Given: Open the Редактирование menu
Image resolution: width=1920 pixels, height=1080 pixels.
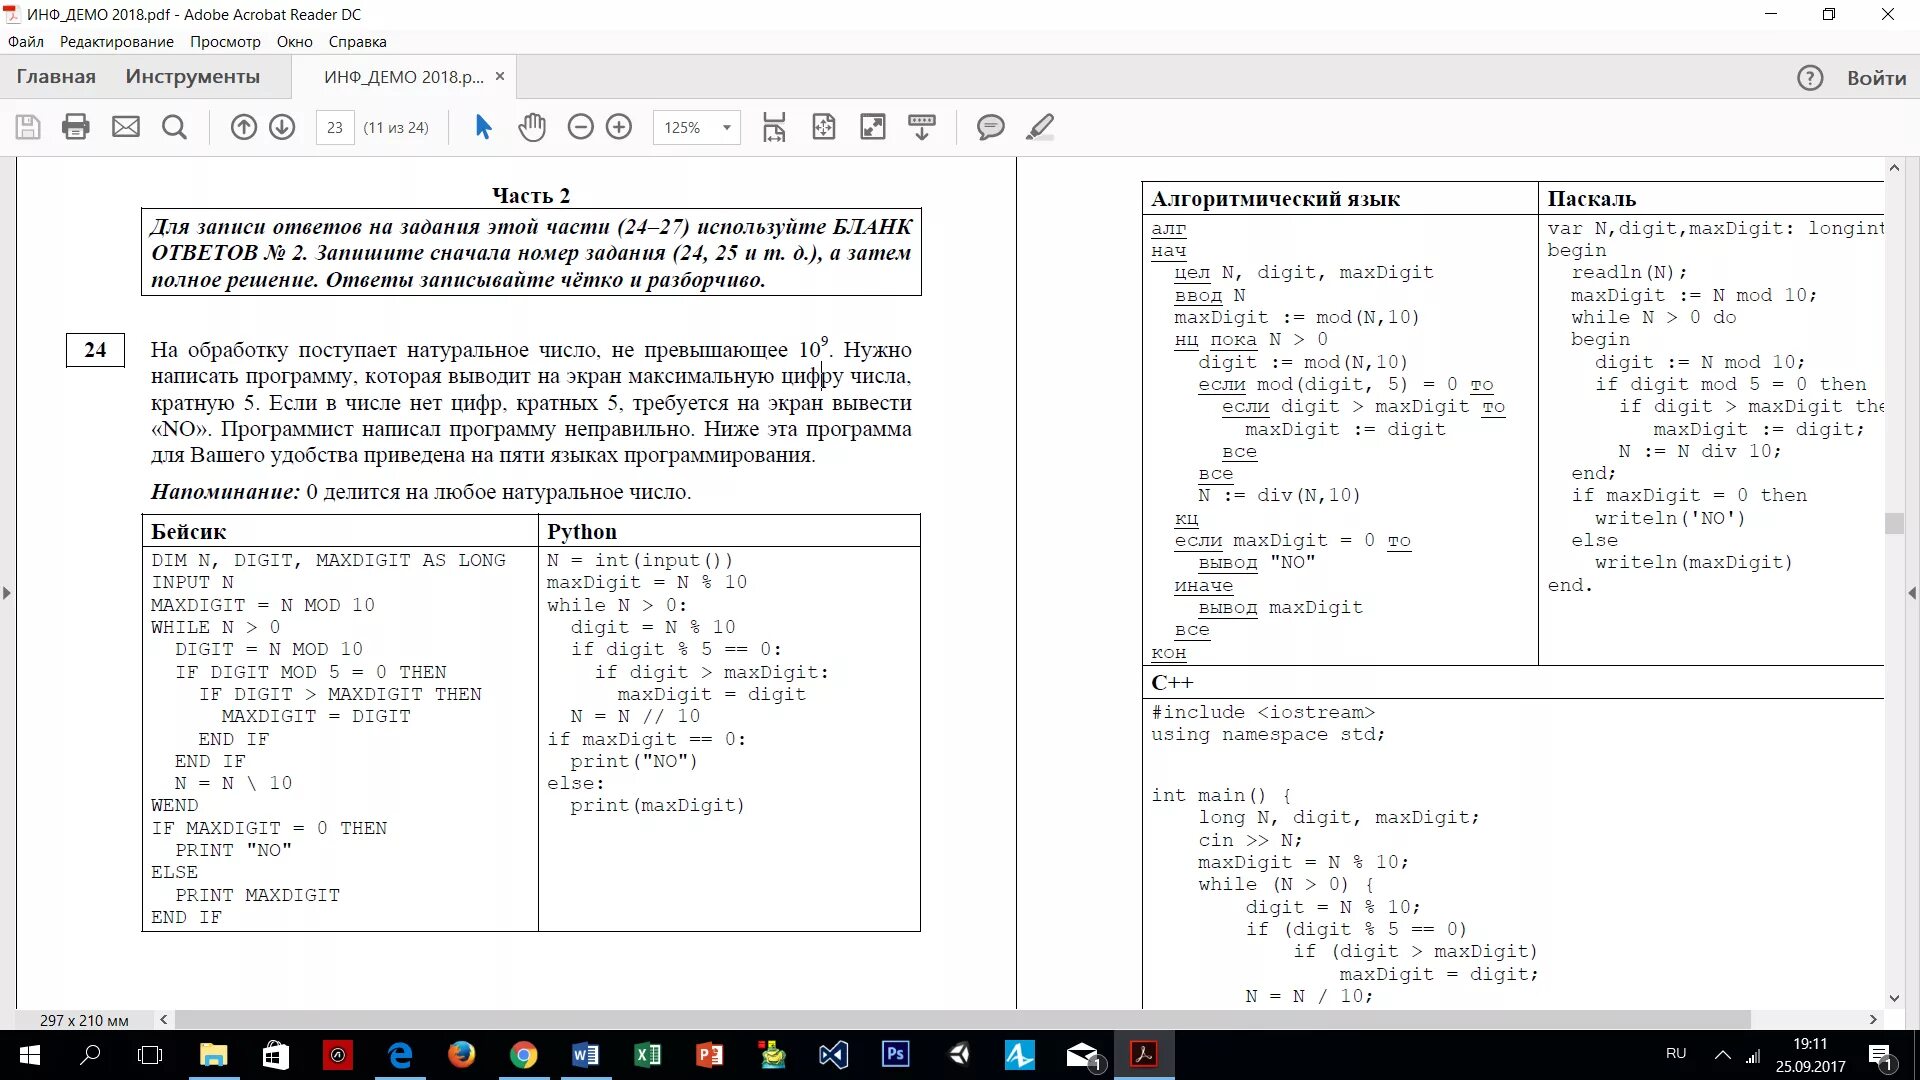Looking at the screenshot, I should [117, 41].
